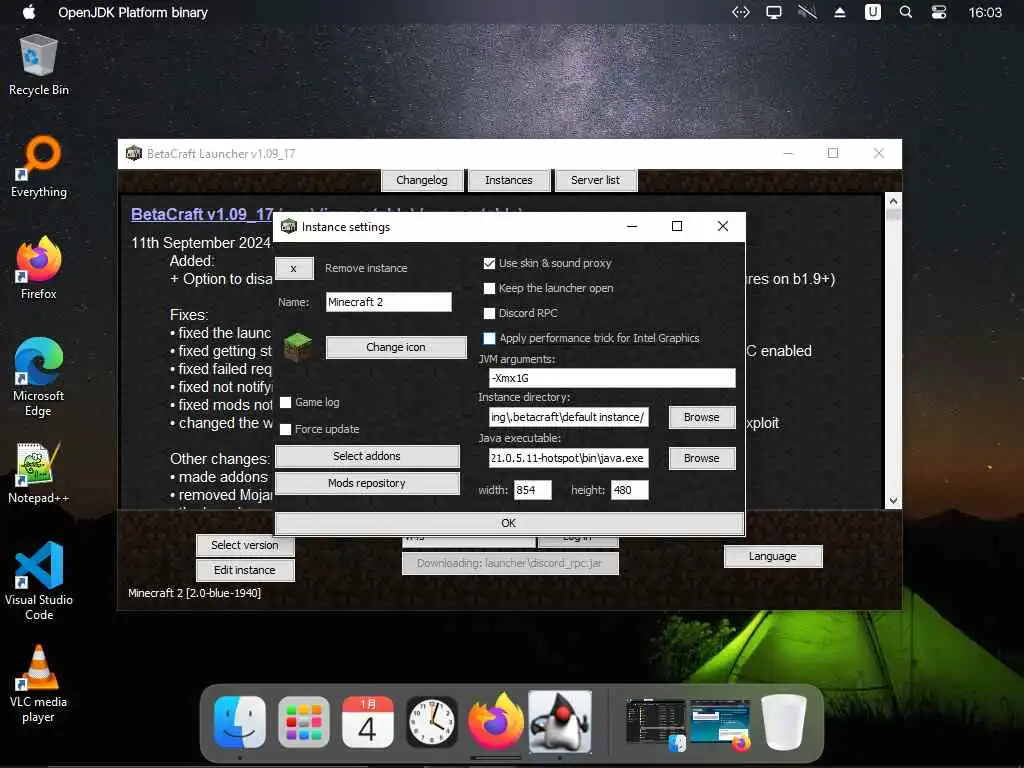
Task: Enable the Game log checkbox
Action: pyautogui.click(x=285, y=402)
